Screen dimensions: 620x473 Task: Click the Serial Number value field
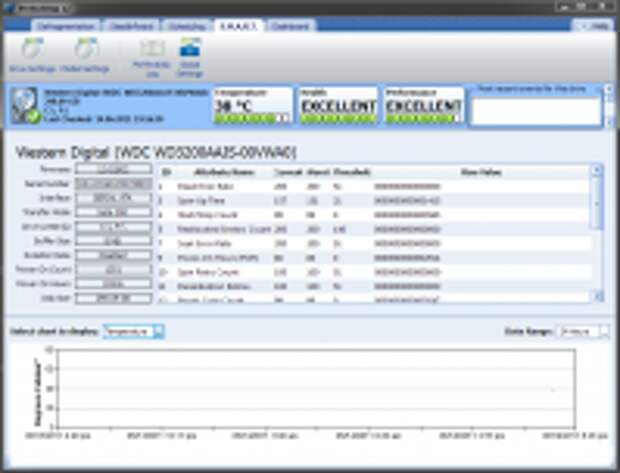[113, 184]
